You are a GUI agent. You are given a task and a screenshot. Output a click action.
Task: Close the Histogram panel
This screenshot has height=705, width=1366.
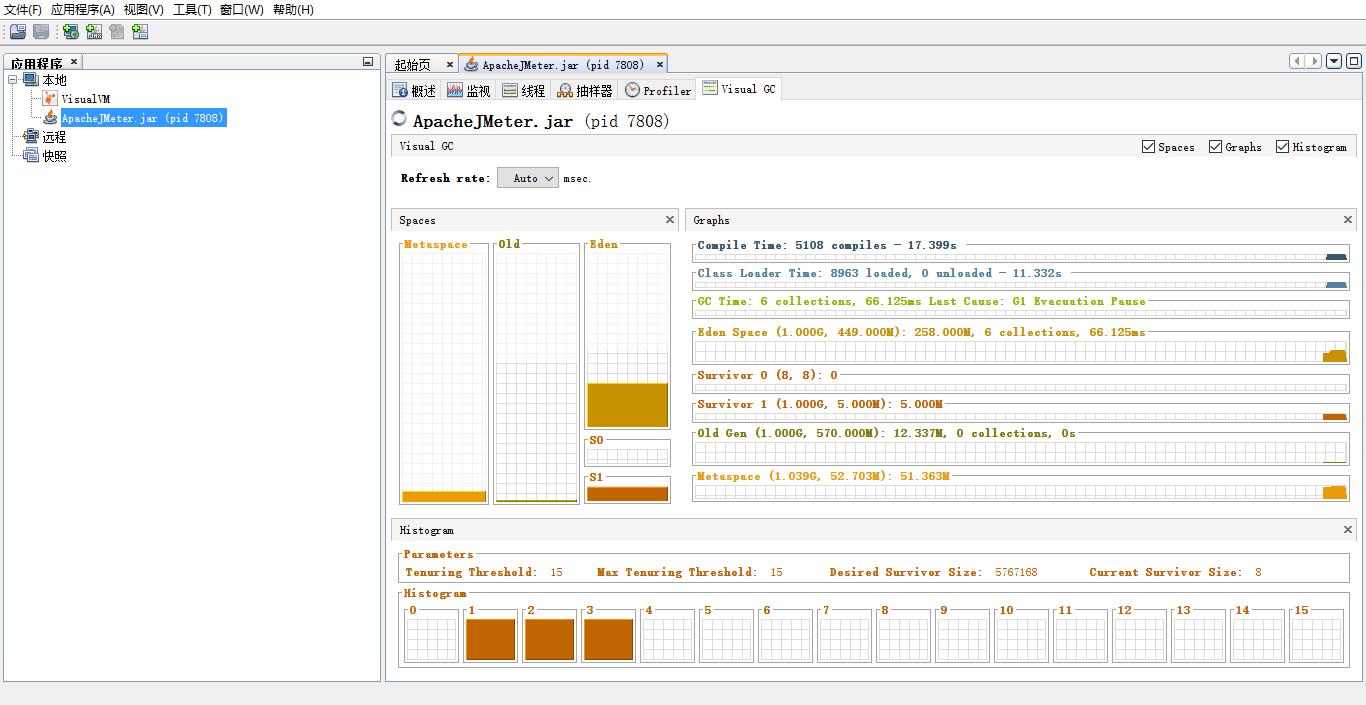(1348, 530)
